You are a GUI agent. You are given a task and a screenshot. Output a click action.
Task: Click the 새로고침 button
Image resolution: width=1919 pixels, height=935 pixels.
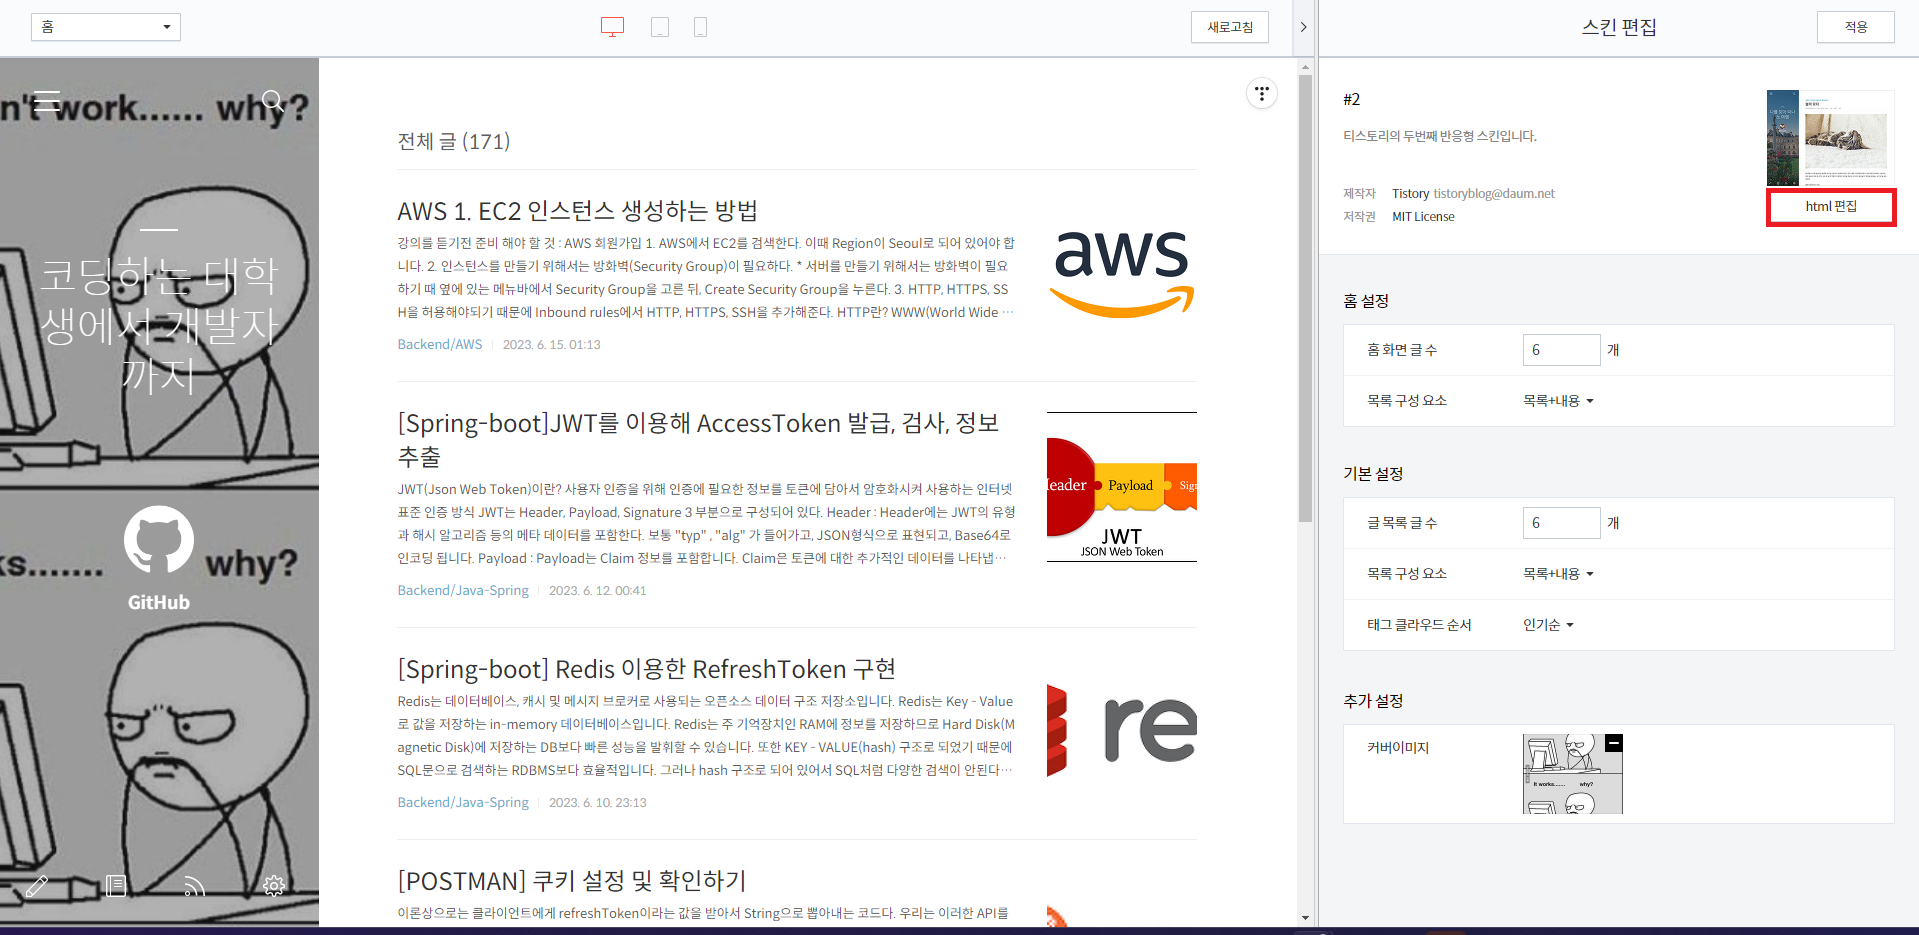(x=1230, y=27)
